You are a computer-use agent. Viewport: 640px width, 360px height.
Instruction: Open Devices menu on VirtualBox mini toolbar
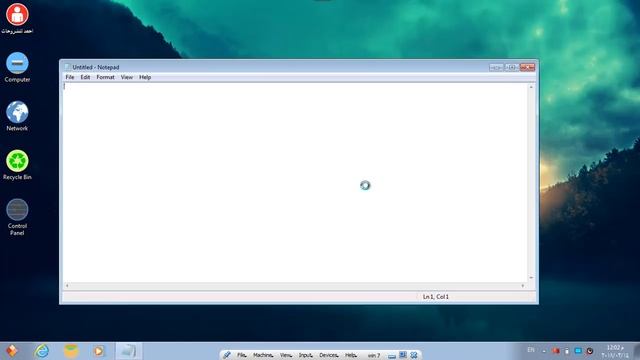tap(329, 356)
